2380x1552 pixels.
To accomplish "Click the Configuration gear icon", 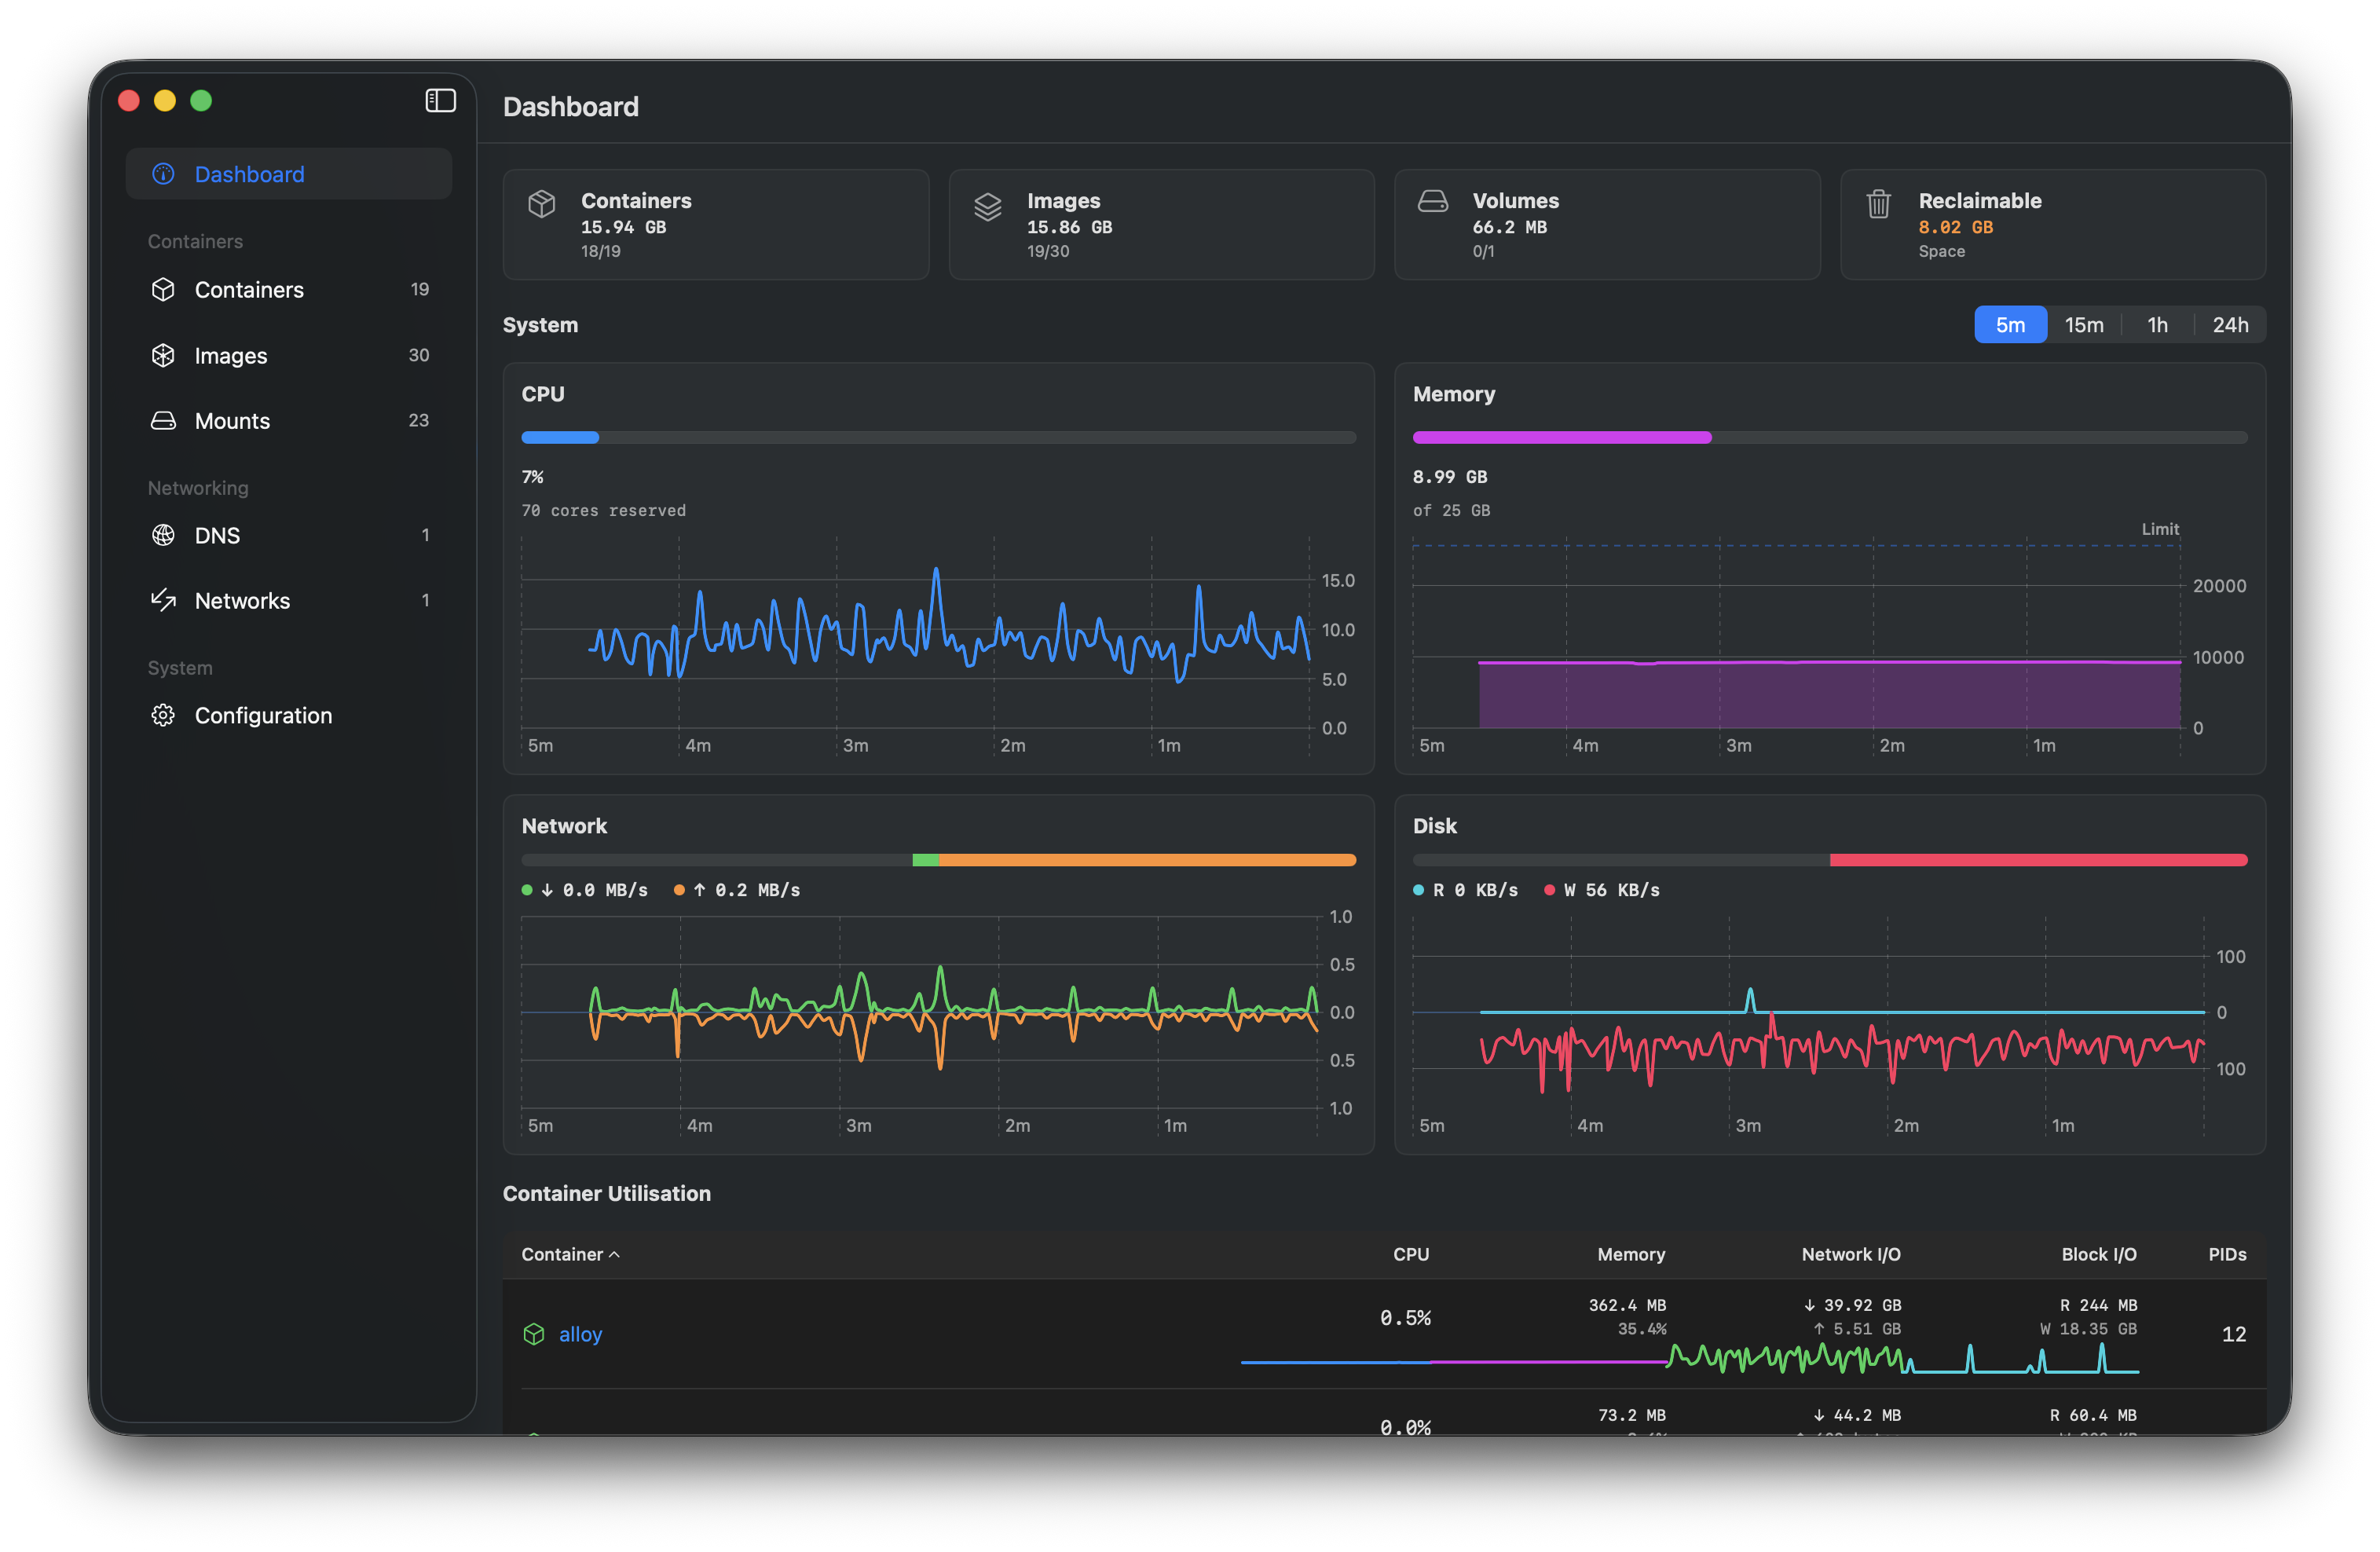I will point(163,715).
